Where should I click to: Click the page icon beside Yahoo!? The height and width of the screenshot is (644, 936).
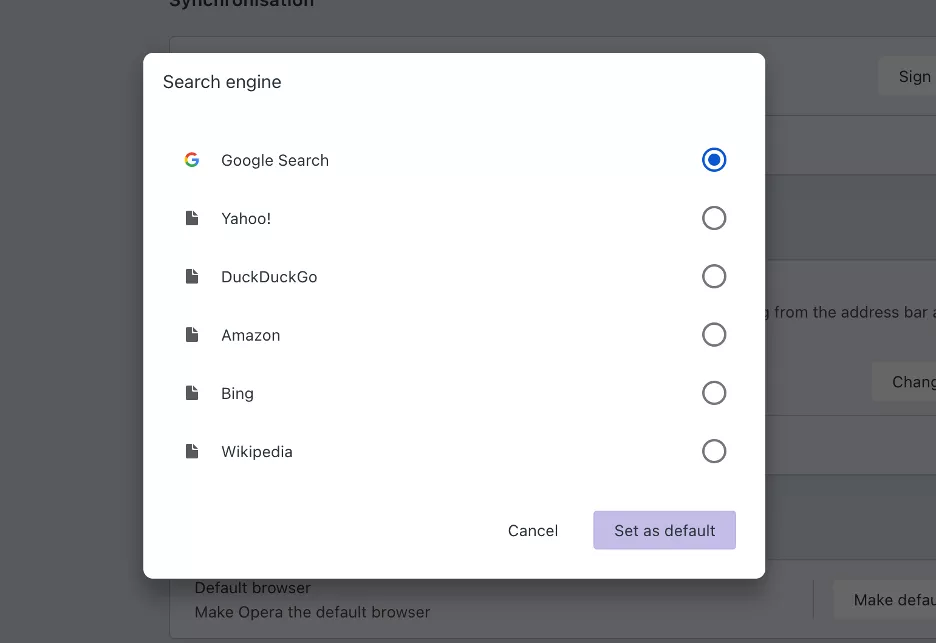tap(192, 218)
